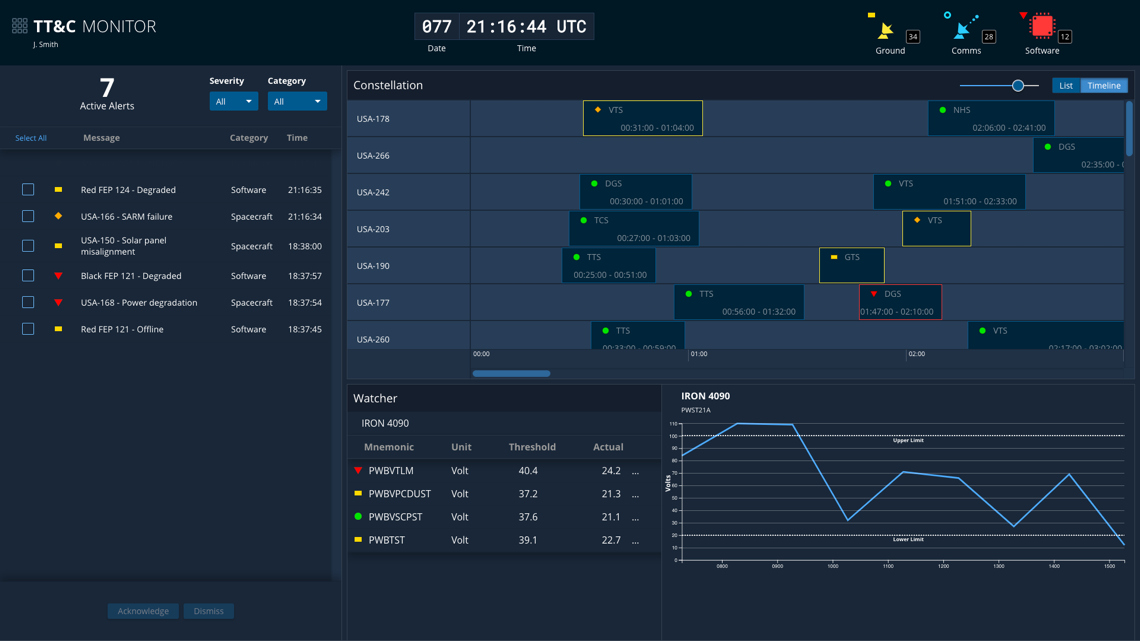Click the IRON 4090 Watcher row
Screen dimensions: 1140x641
tap(504, 423)
